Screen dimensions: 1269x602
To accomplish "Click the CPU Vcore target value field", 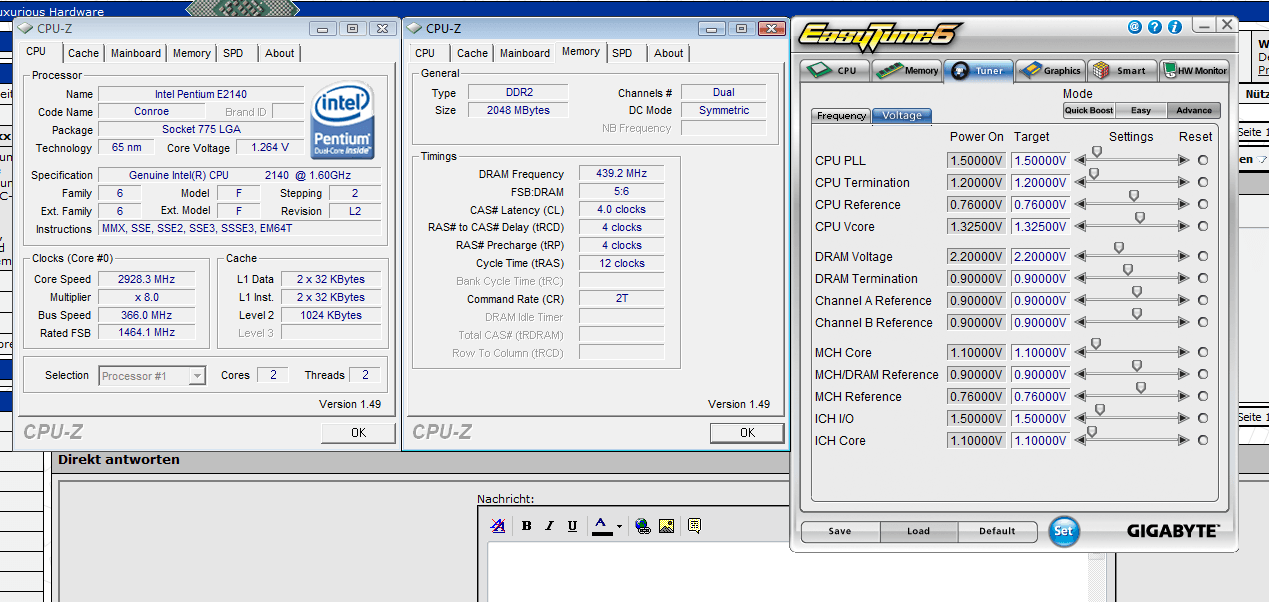I will tap(1040, 227).
